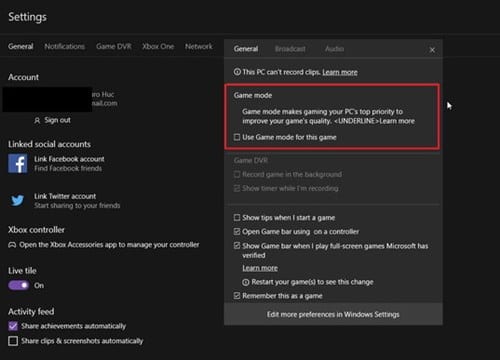This screenshot has height=360, width=500.
Task: Click the Game mode heading
Action: [x=253, y=95]
